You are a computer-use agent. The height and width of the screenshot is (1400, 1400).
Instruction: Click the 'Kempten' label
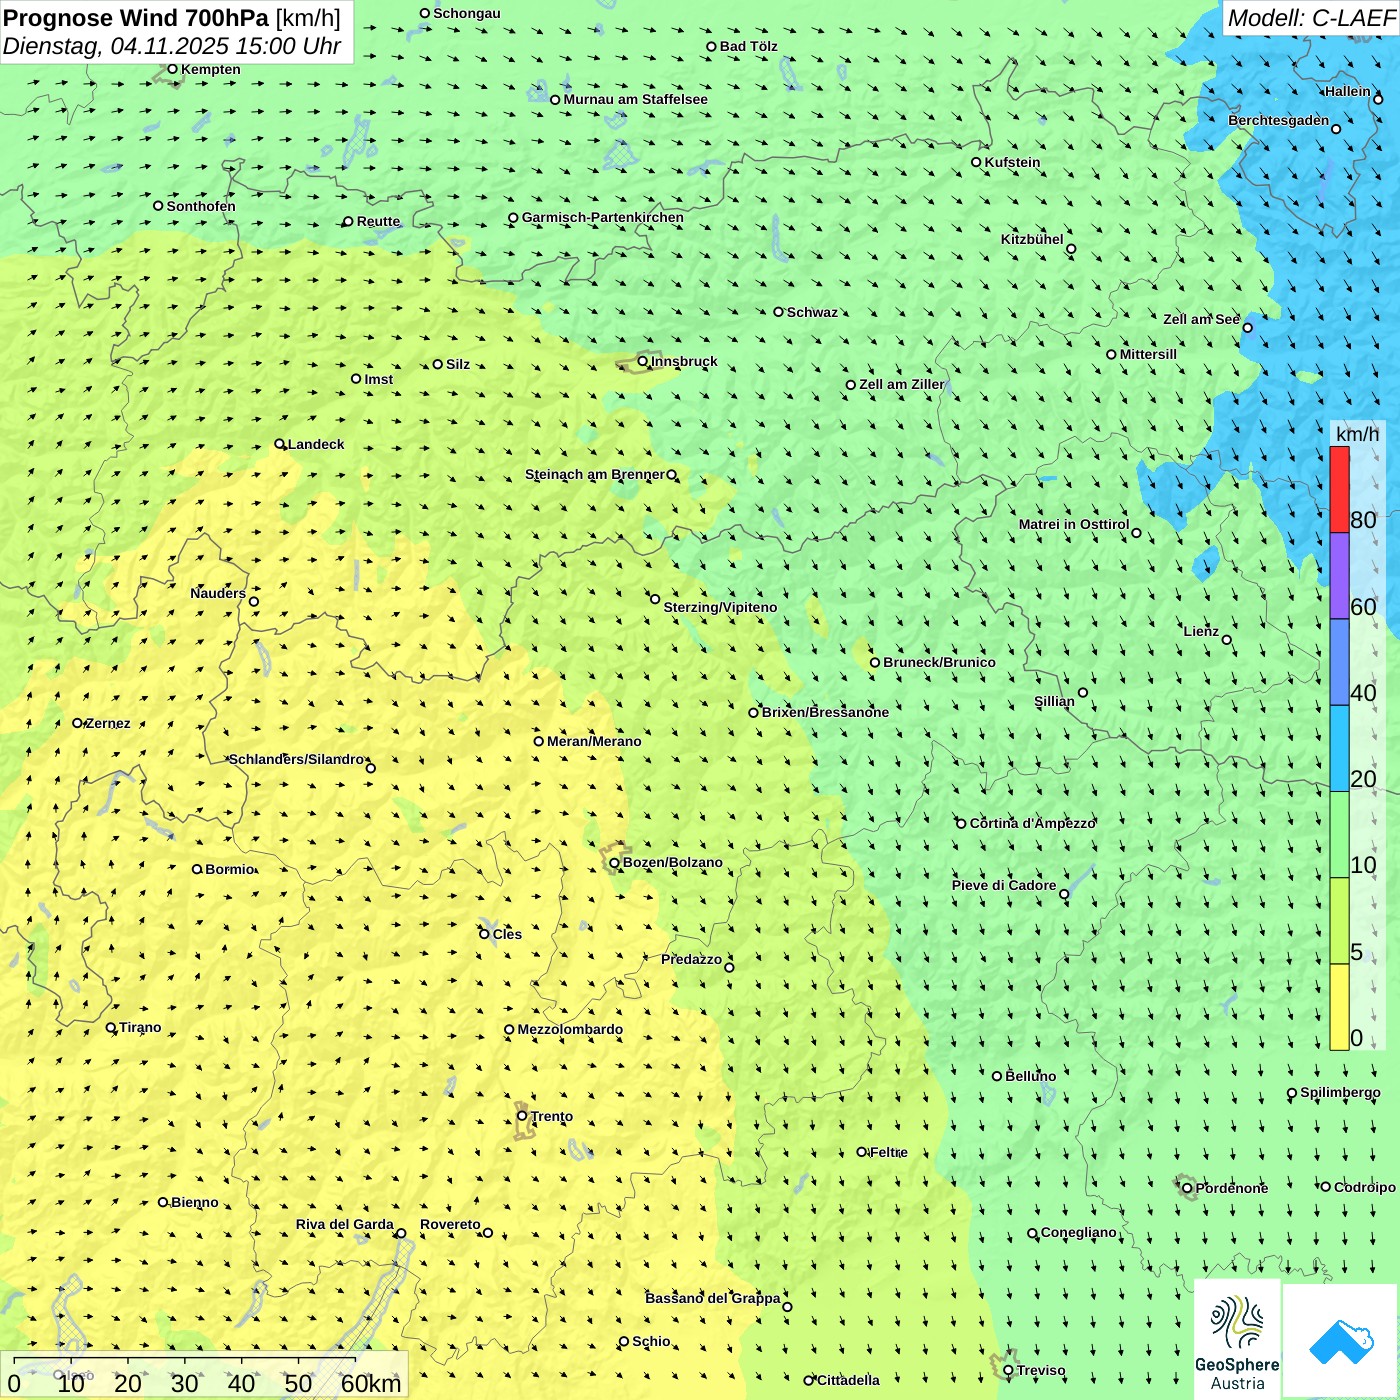[211, 69]
